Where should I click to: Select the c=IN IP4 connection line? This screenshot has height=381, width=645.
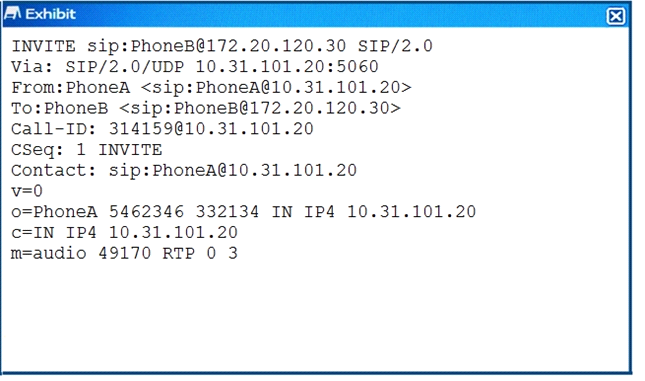(124, 232)
